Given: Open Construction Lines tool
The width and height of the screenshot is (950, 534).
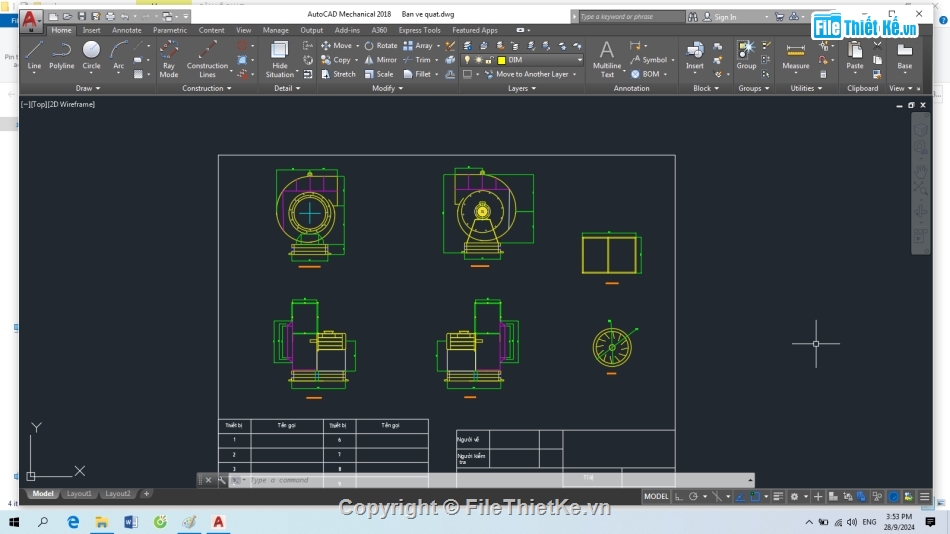Looking at the screenshot, I should 207,59.
